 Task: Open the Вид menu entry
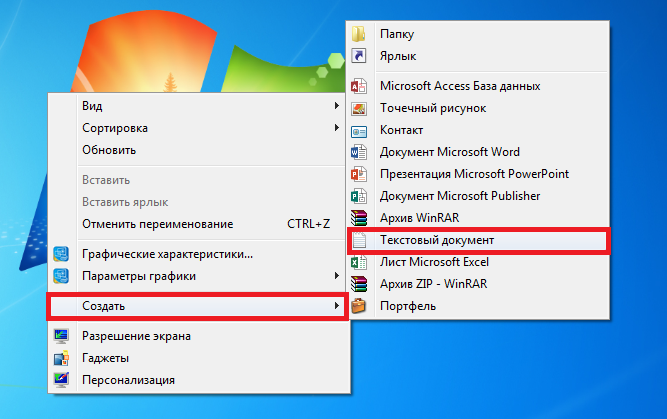point(198,106)
